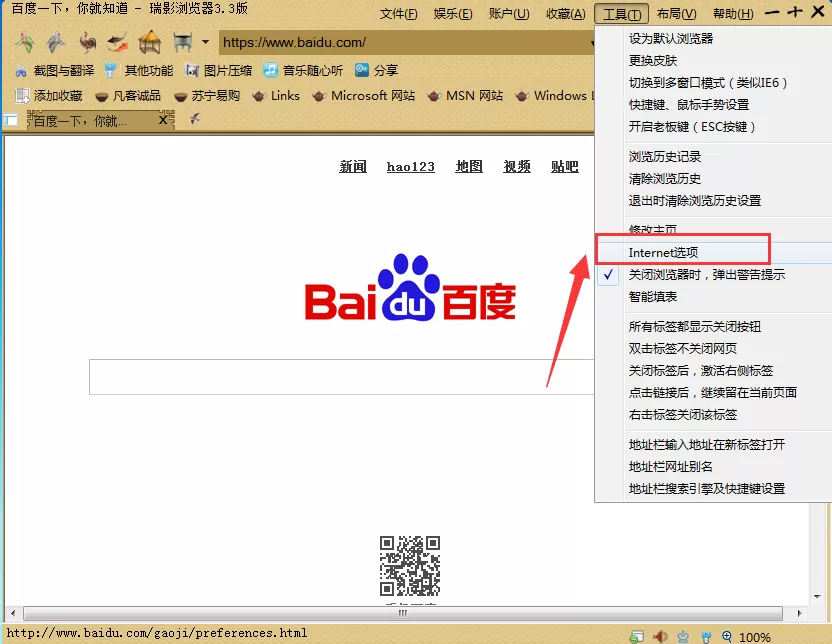Click the grey crane bird toolbar icon

(x=56, y=42)
